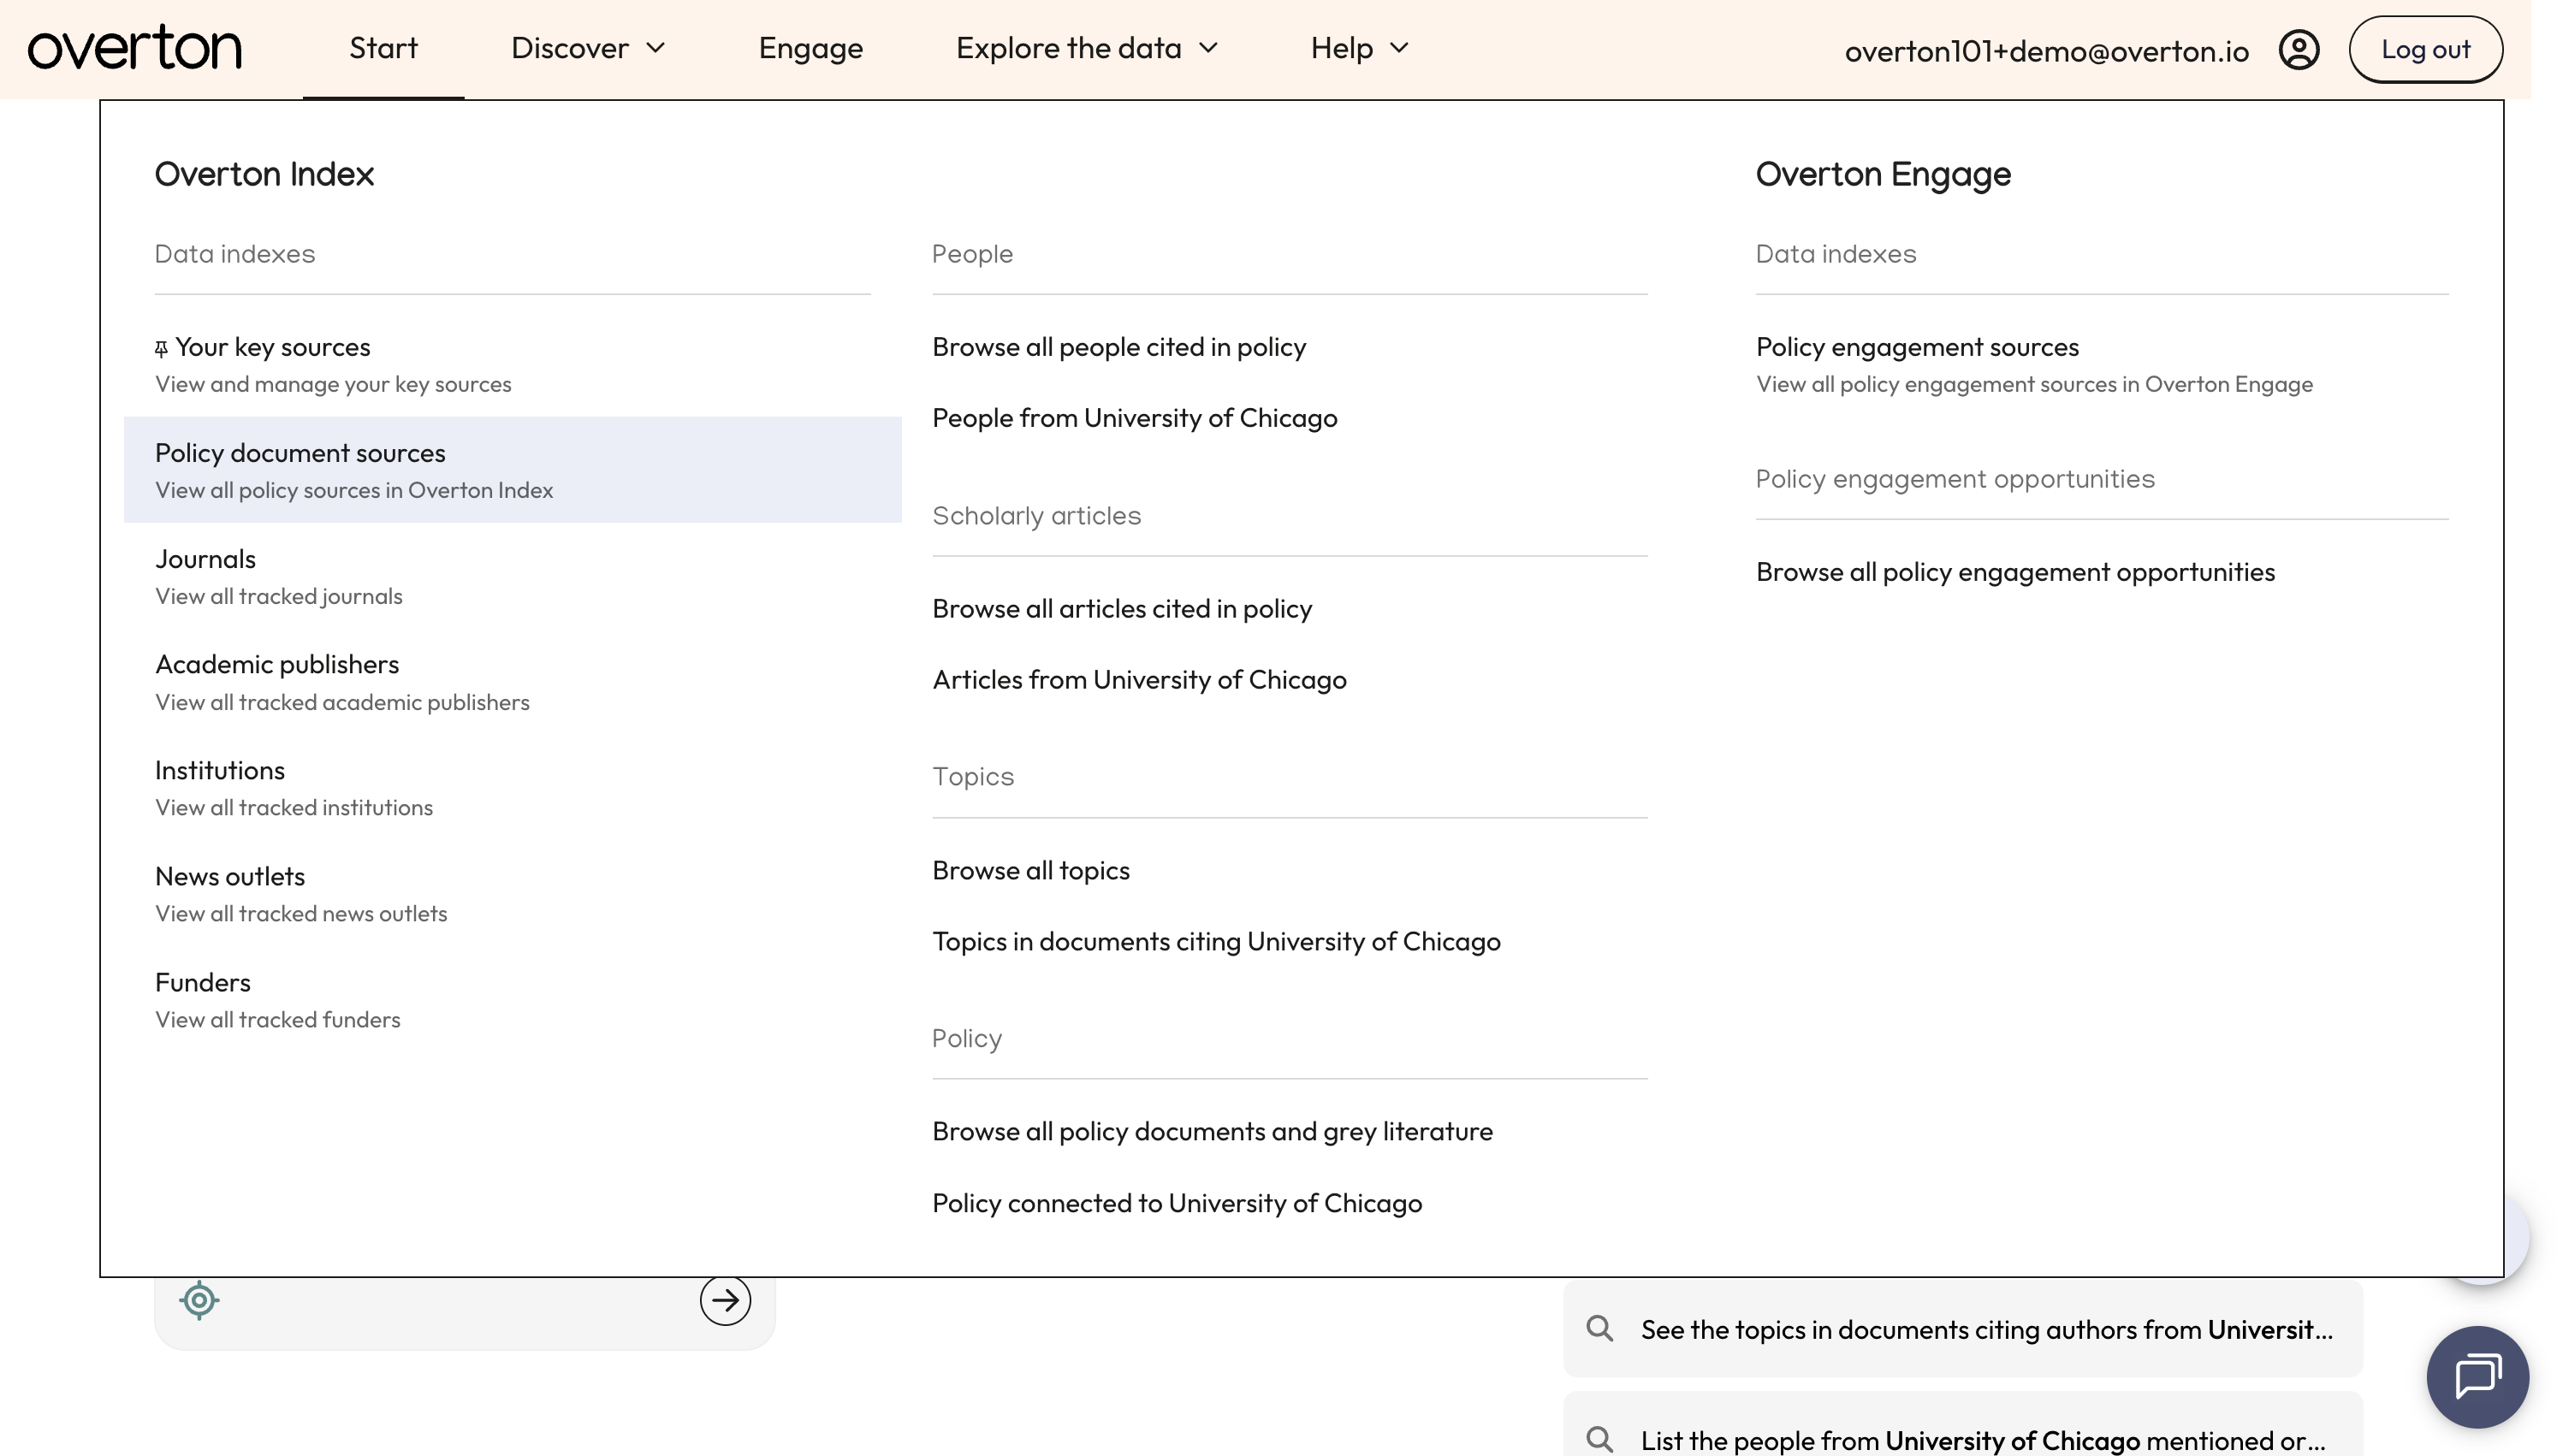Expand the Explore the data menu

tap(1087, 48)
